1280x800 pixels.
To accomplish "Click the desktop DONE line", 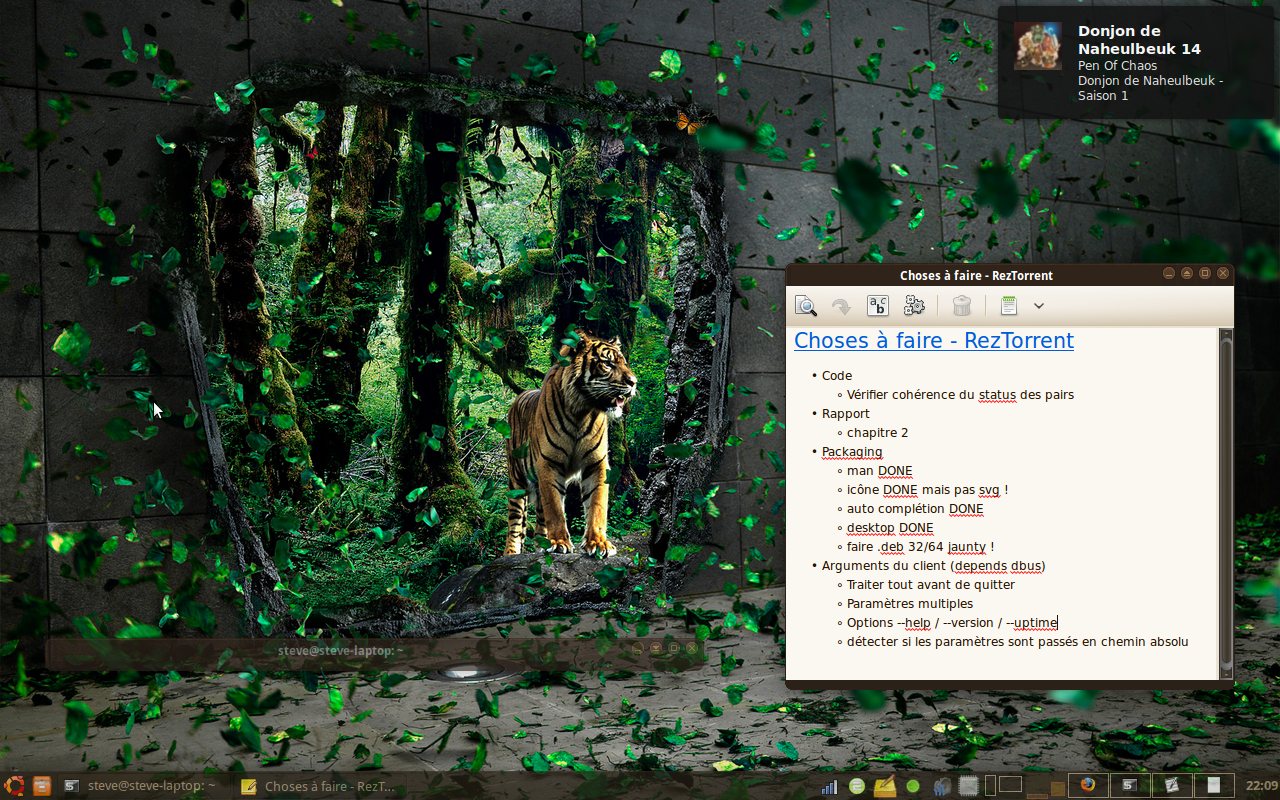I will 890,528.
